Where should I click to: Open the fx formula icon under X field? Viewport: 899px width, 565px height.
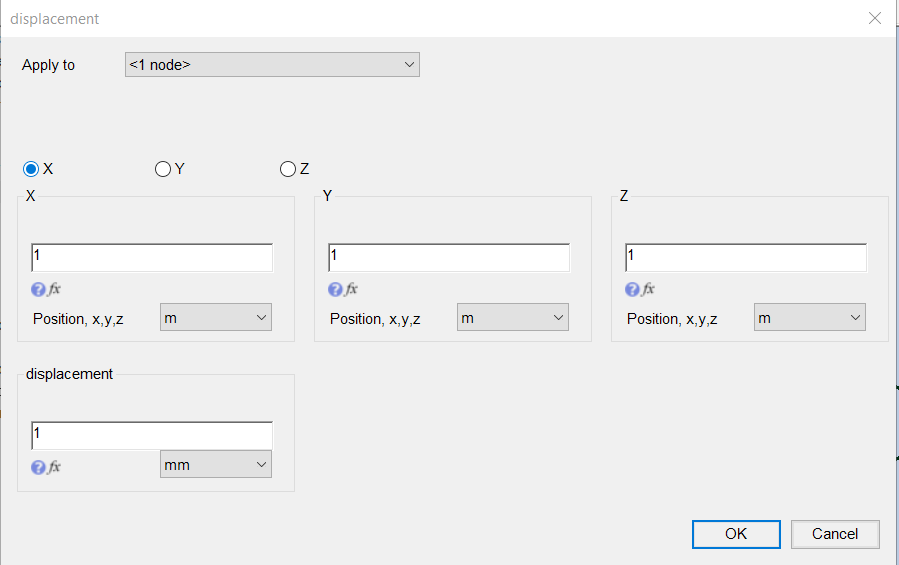(54, 289)
